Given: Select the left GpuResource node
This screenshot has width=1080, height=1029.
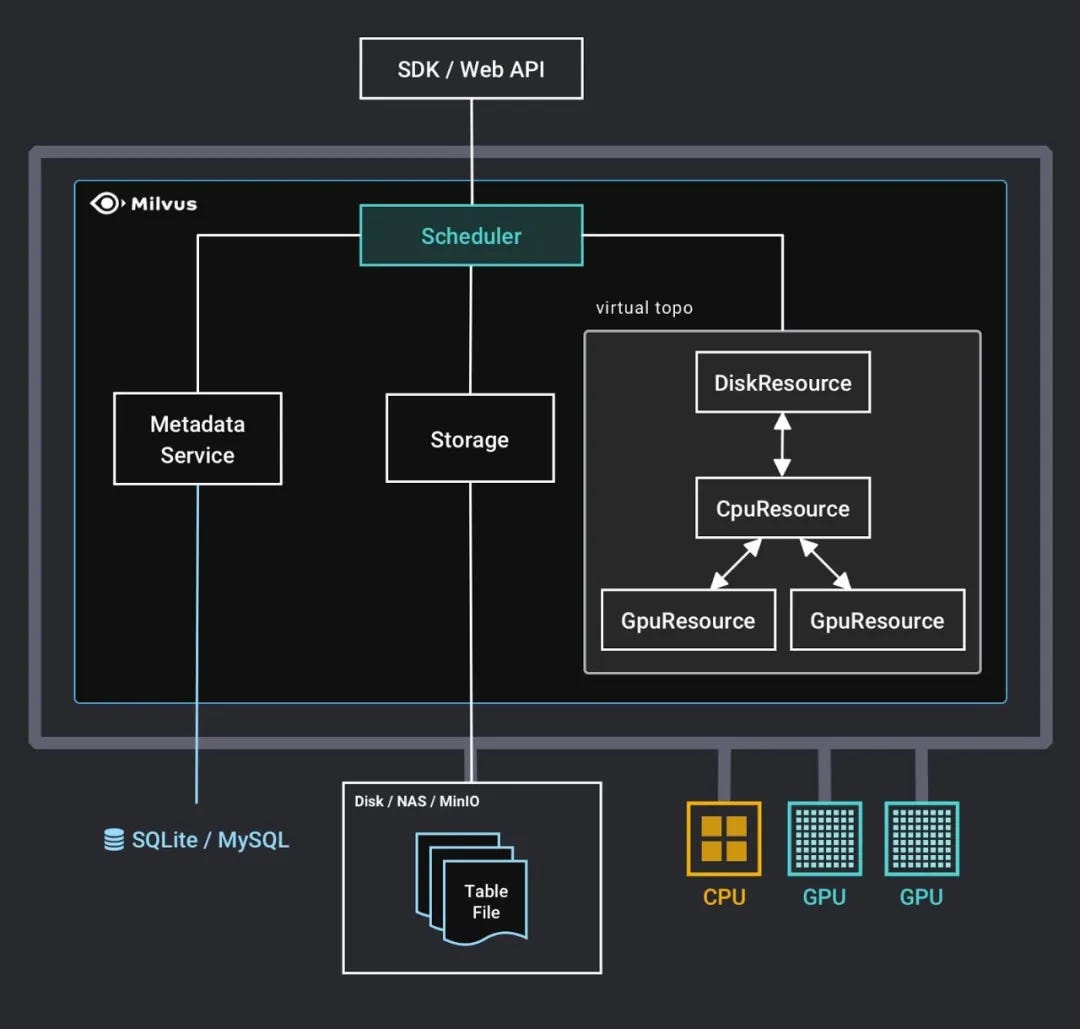Looking at the screenshot, I should click(687, 620).
